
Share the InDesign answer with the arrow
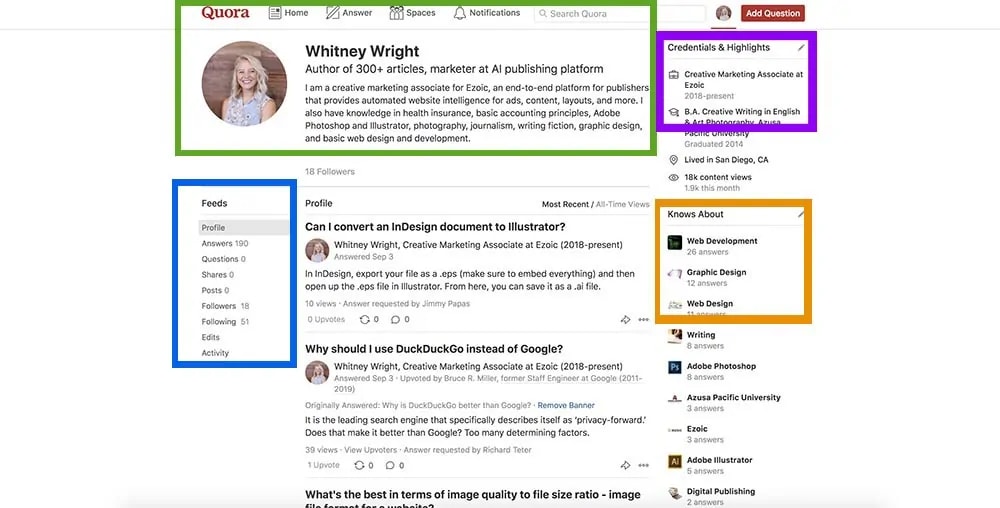click(625, 319)
